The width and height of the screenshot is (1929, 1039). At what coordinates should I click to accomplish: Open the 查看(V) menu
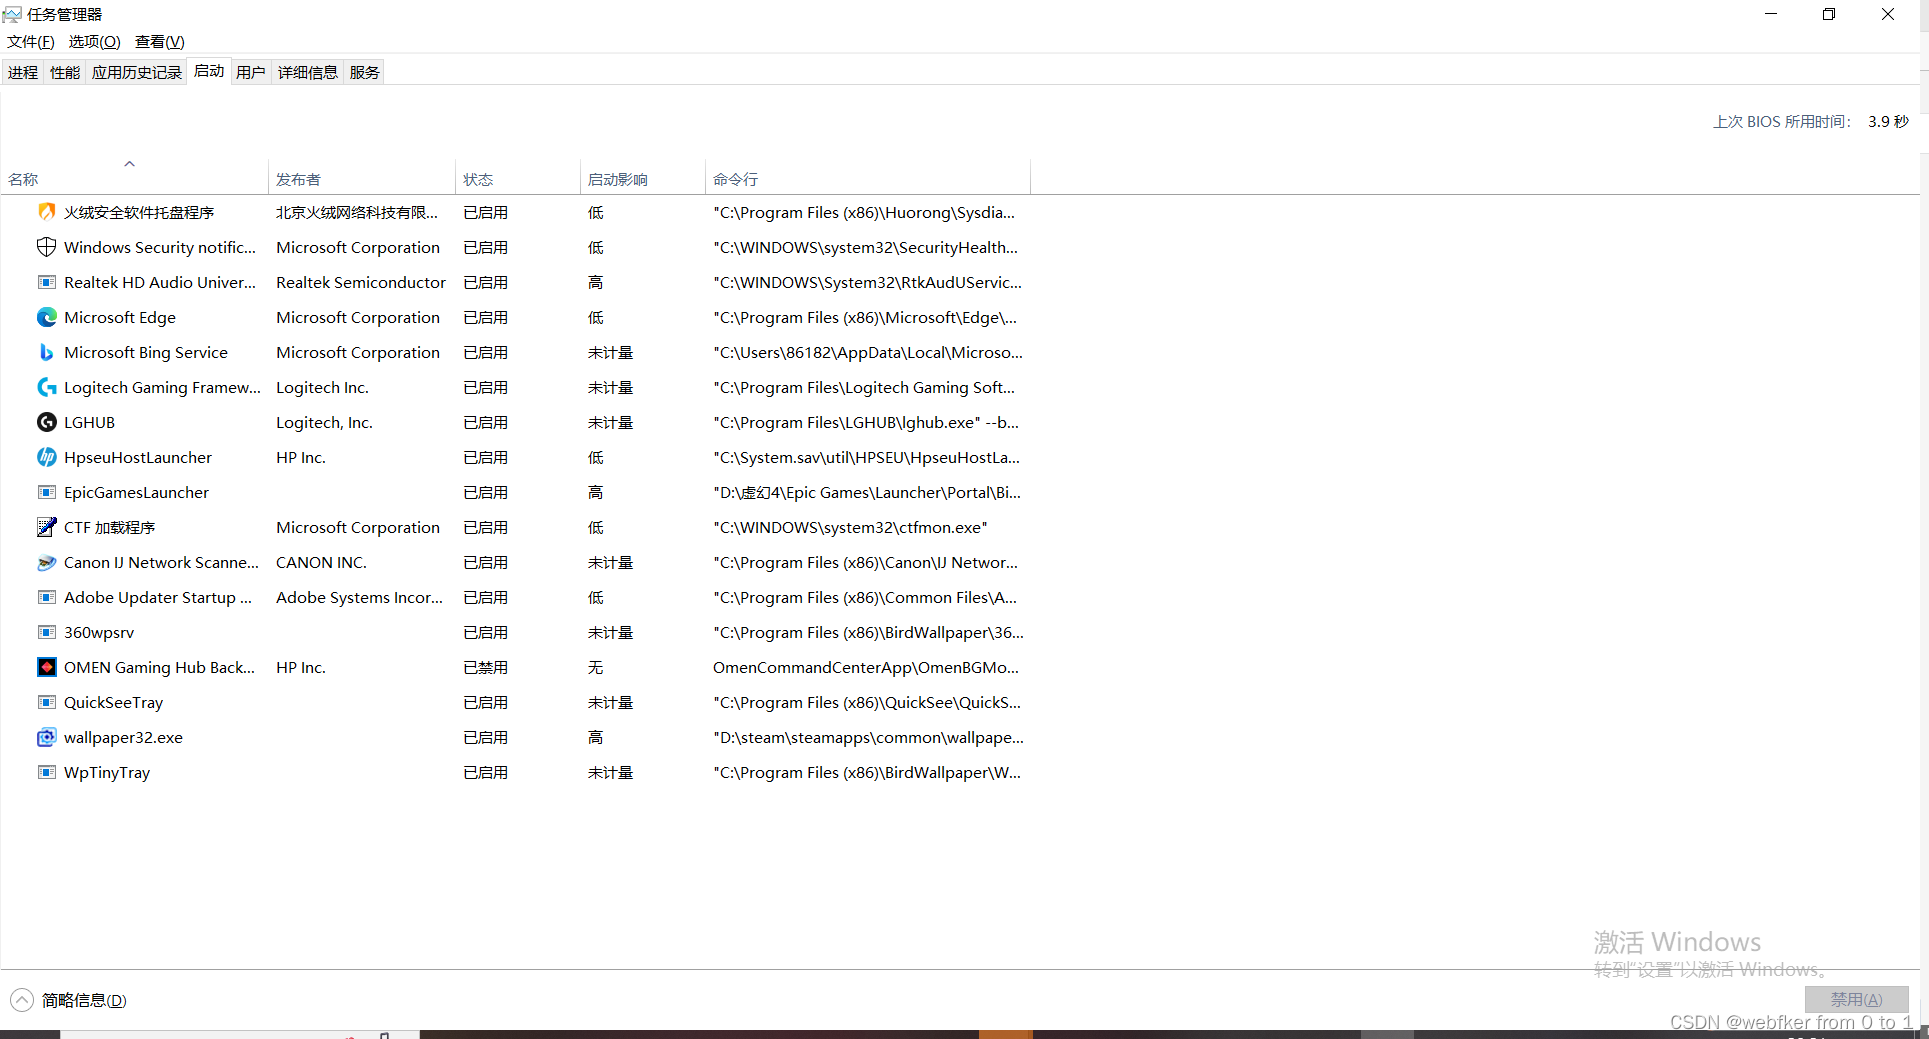click(x=160, y=41)
